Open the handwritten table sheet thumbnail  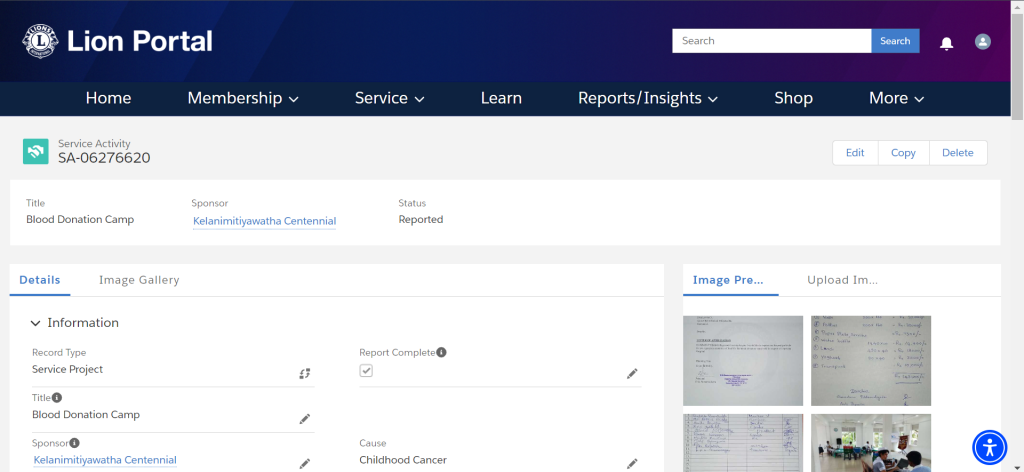(743, 443)
